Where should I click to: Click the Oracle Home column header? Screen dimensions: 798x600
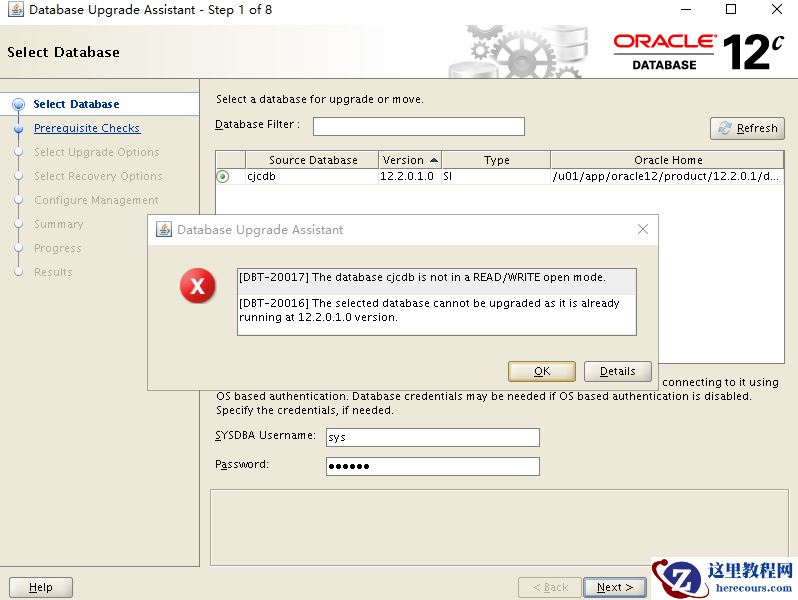pos(668,160)
